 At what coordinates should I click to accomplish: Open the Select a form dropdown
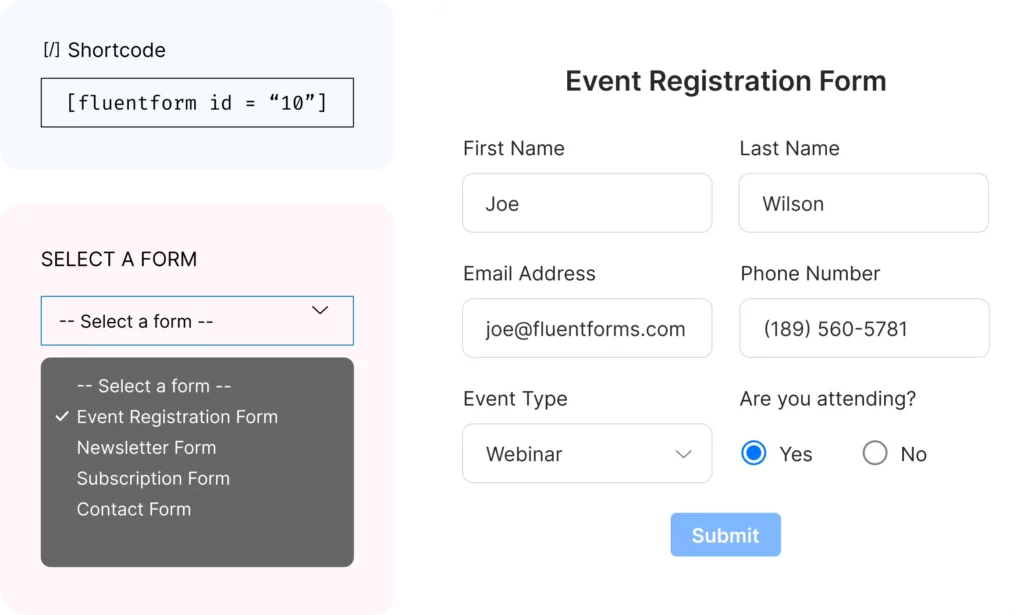click(x=197, y=321)
